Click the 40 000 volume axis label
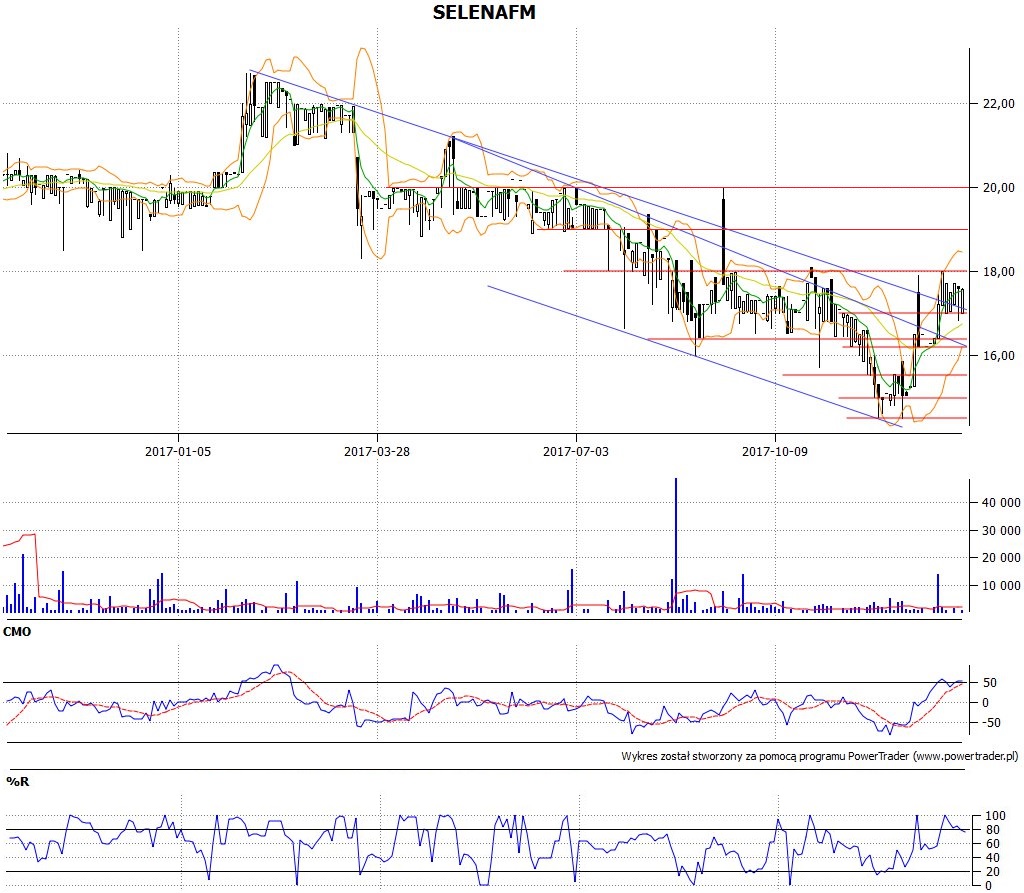The width and height of the screenshot is (1024, 893). [x=1001, y=502]
